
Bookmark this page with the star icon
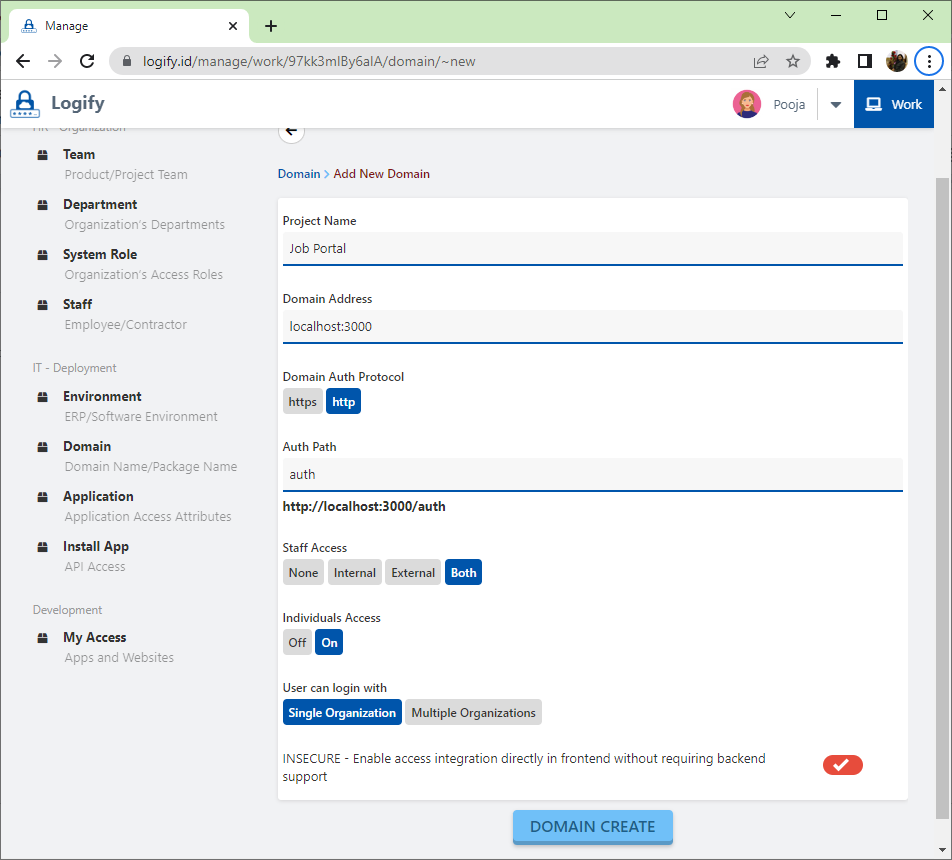pyautogui.click(x=793, y=61)
